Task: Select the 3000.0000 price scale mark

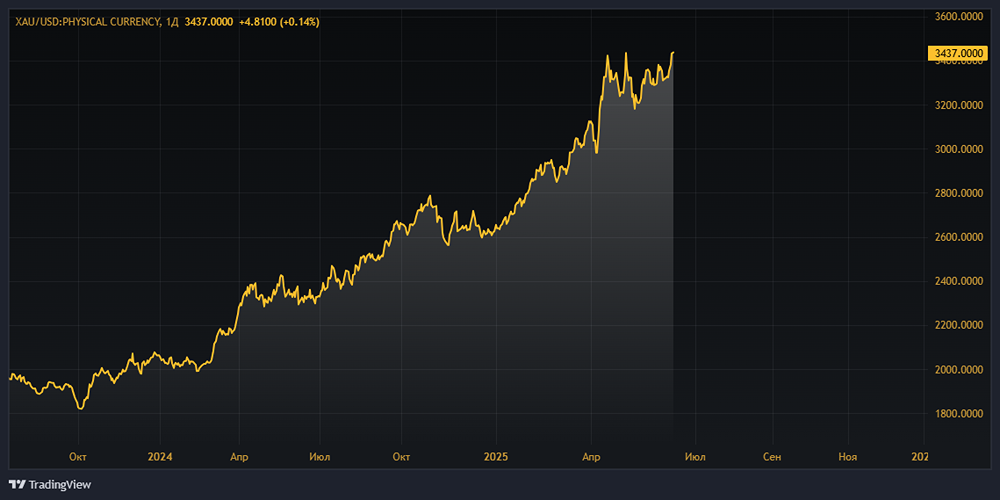Action: (959, 149)
